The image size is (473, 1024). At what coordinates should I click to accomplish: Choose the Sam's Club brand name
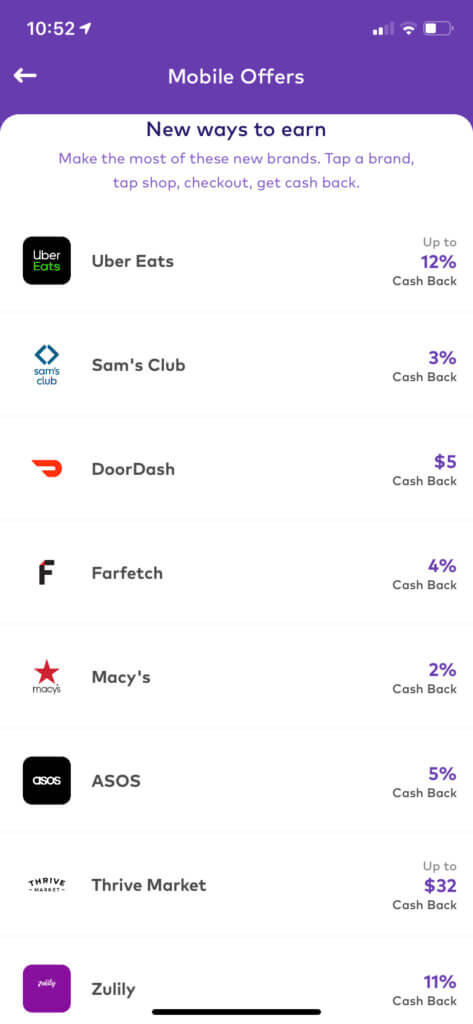[139, 365]
